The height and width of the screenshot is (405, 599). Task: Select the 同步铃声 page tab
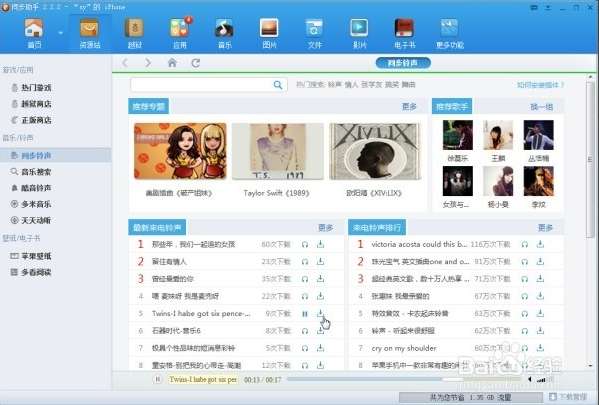coord(403,63)
